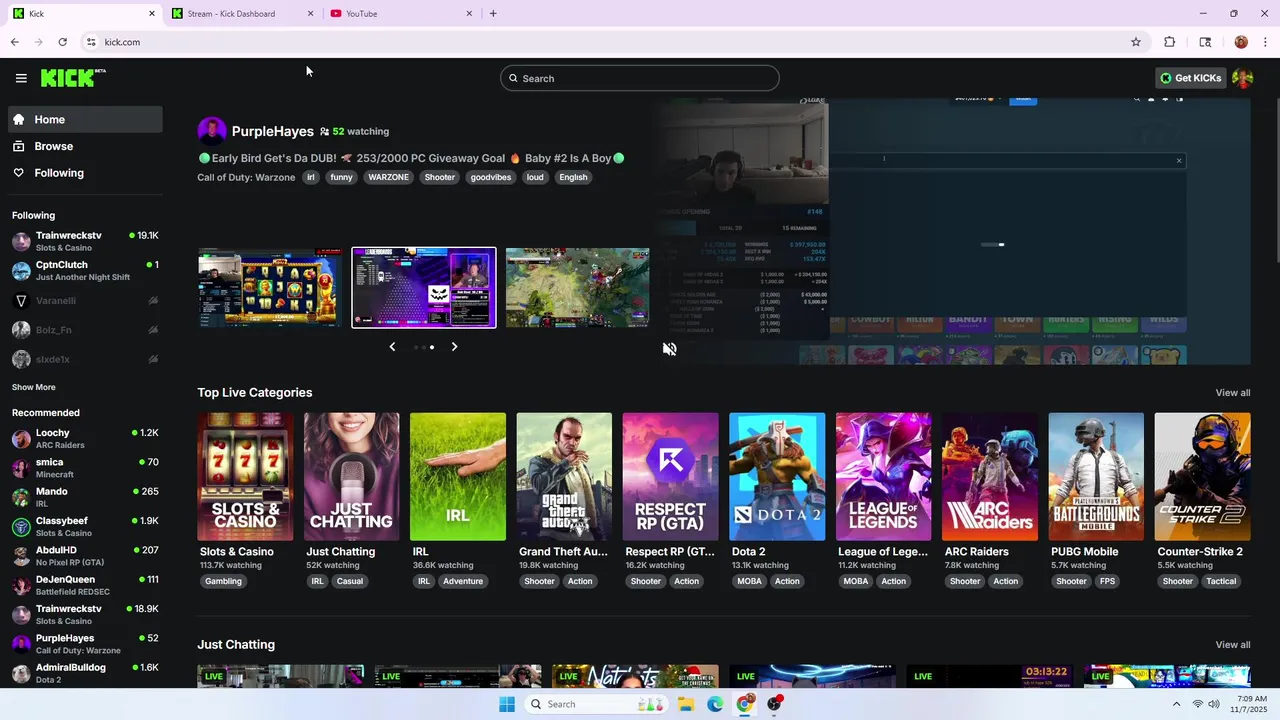Image resolution: width=1280 pixels, height=720 pixels.
Task: Open DeJenQueen in Recommended channels
Action: [85, 585]
